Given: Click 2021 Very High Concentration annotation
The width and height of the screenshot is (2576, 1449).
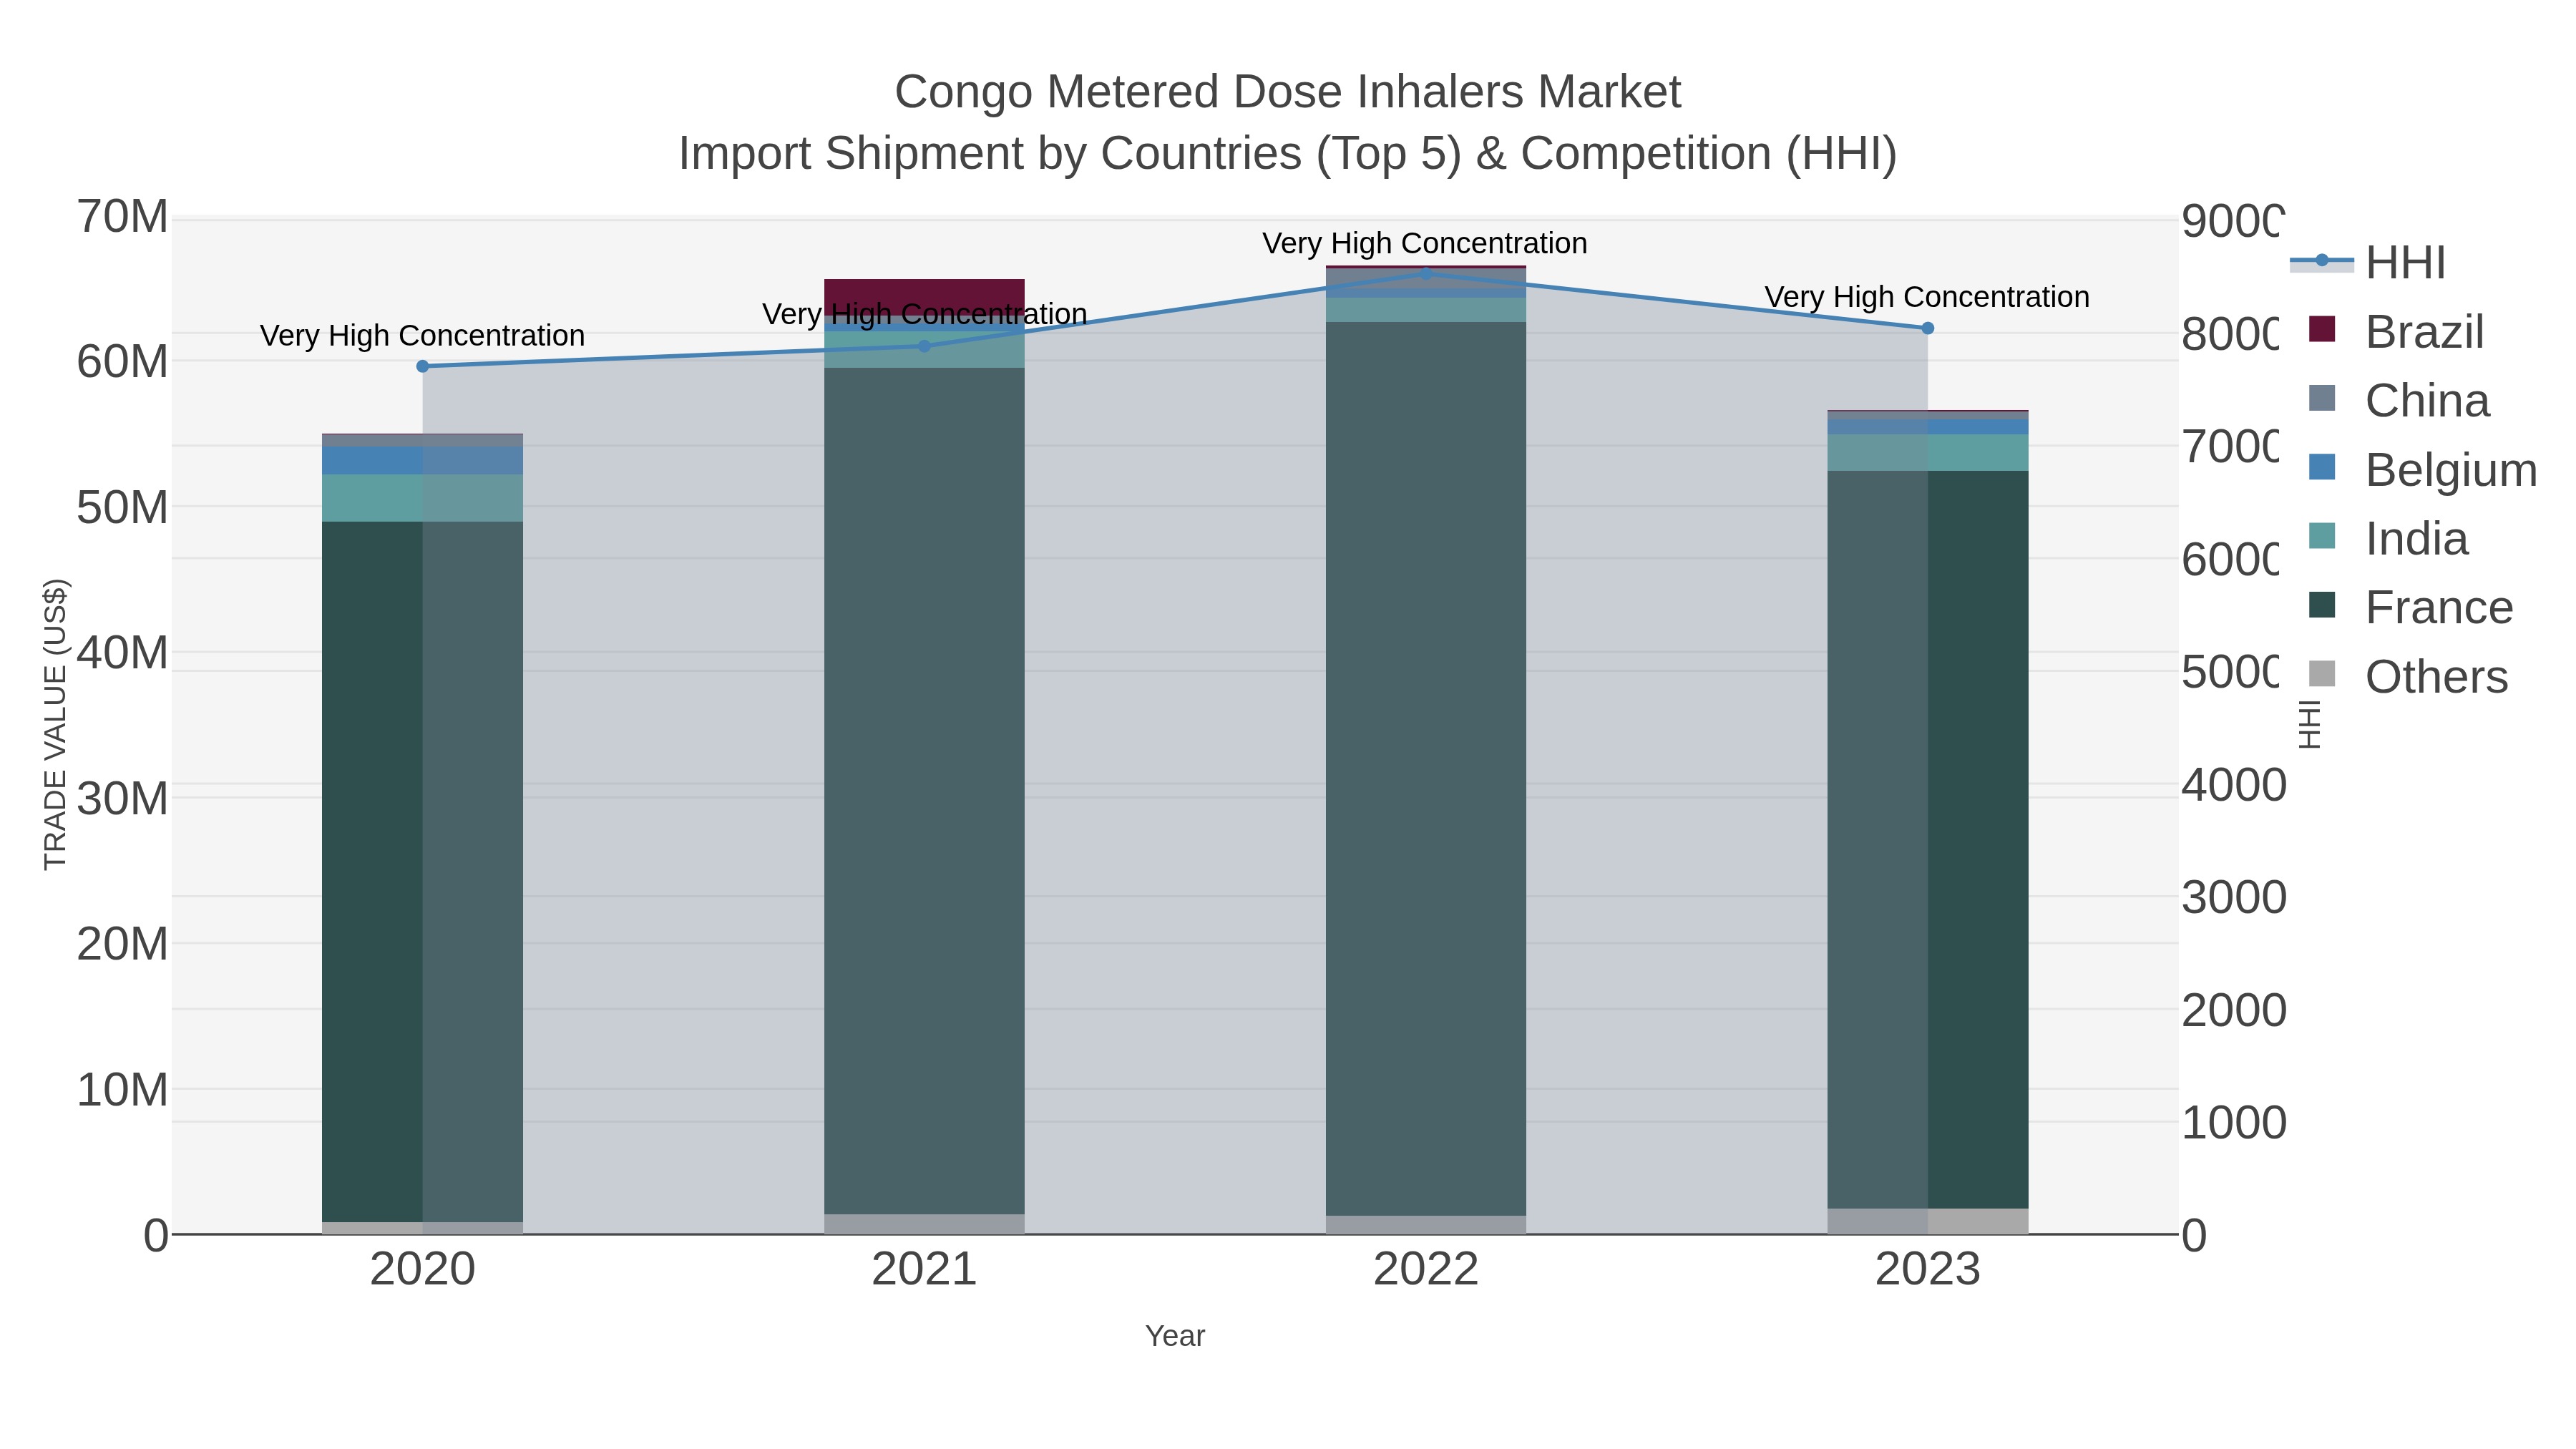Looking at the screenshot, I should (924, 314).
